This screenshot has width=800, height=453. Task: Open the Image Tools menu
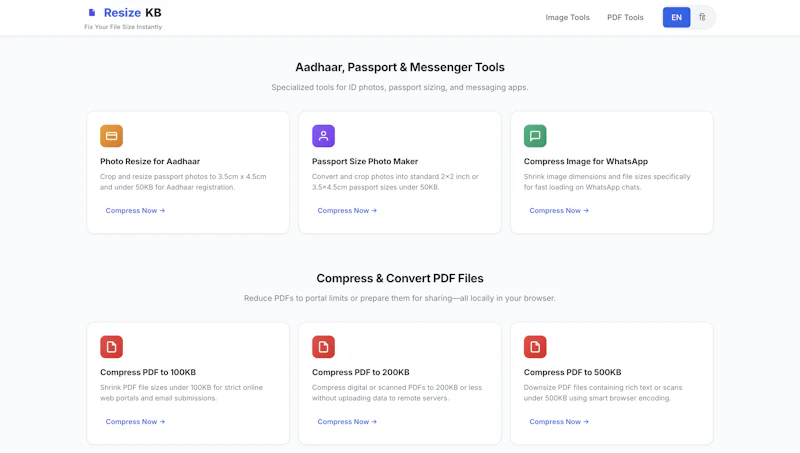click(567, 17)
